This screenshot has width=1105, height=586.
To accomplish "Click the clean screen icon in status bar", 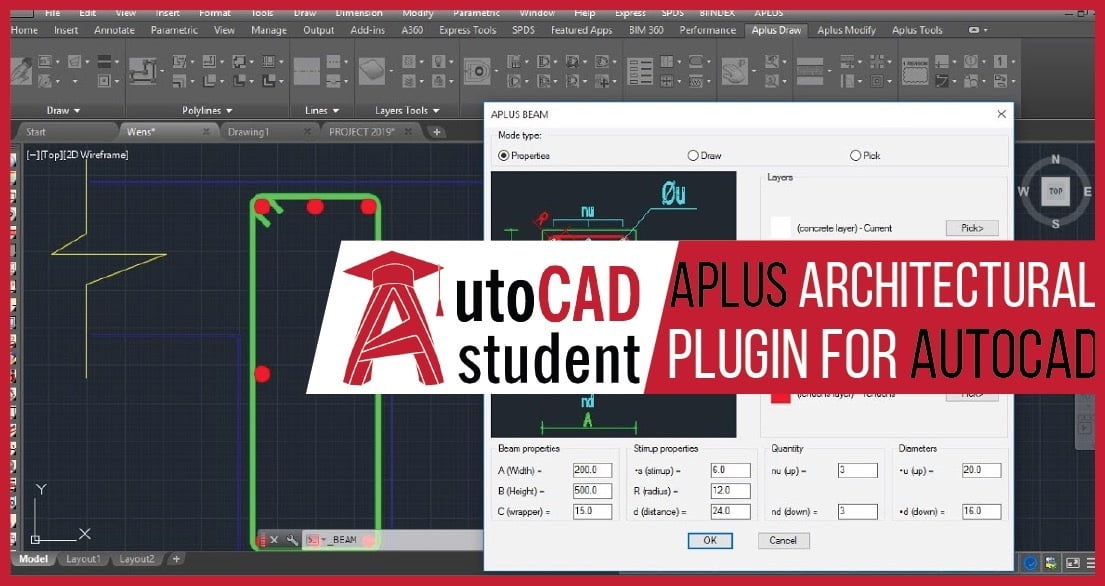I will [1073, 563].
